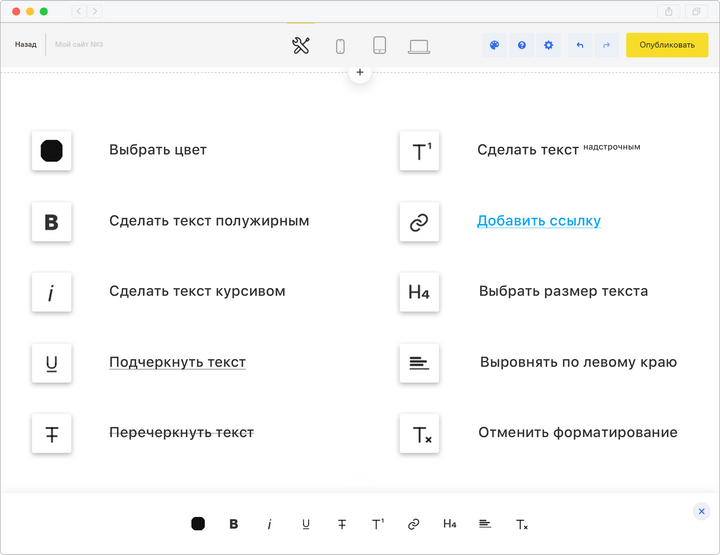Apply superscript from the bottom toolbar
The image size is (720, 555).
[378, 524]
